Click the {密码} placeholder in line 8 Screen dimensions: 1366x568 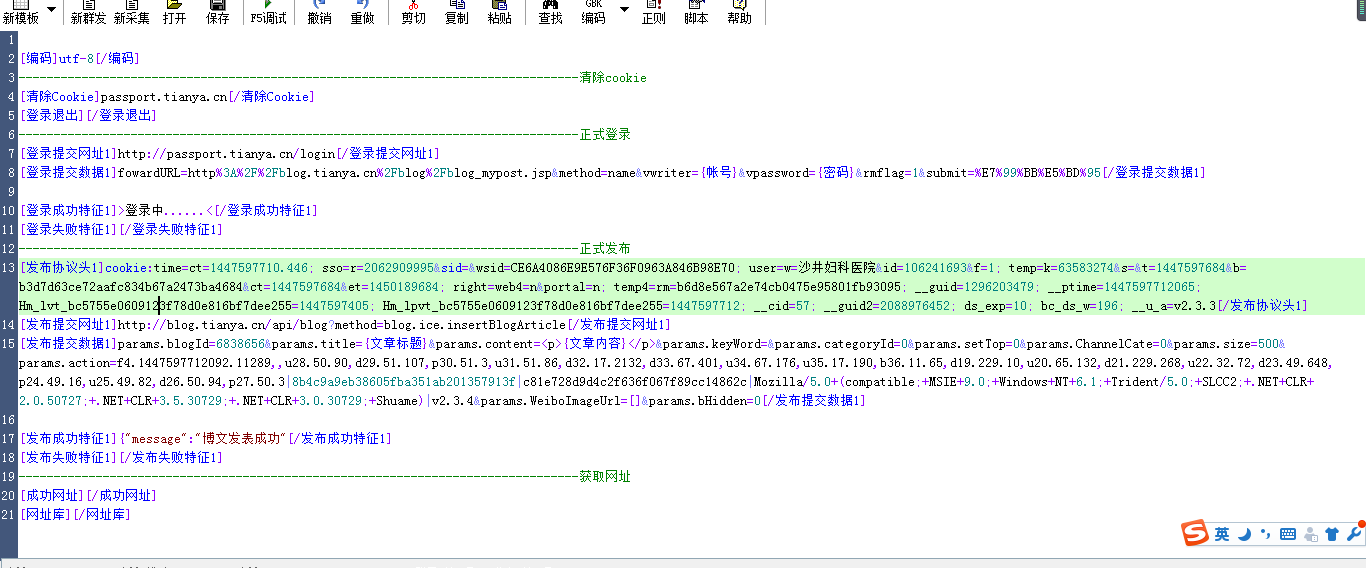point(837,173)
